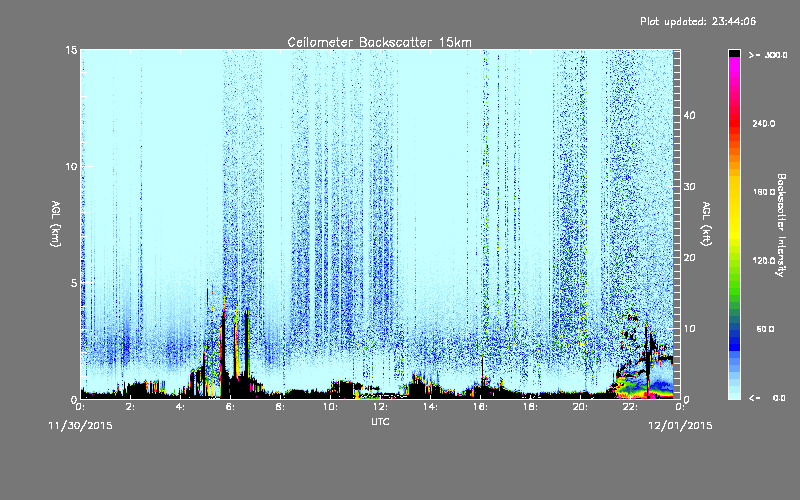Click the "8:" hour tick label
This screenshot has width=800, height=500.
coord(280,407)
